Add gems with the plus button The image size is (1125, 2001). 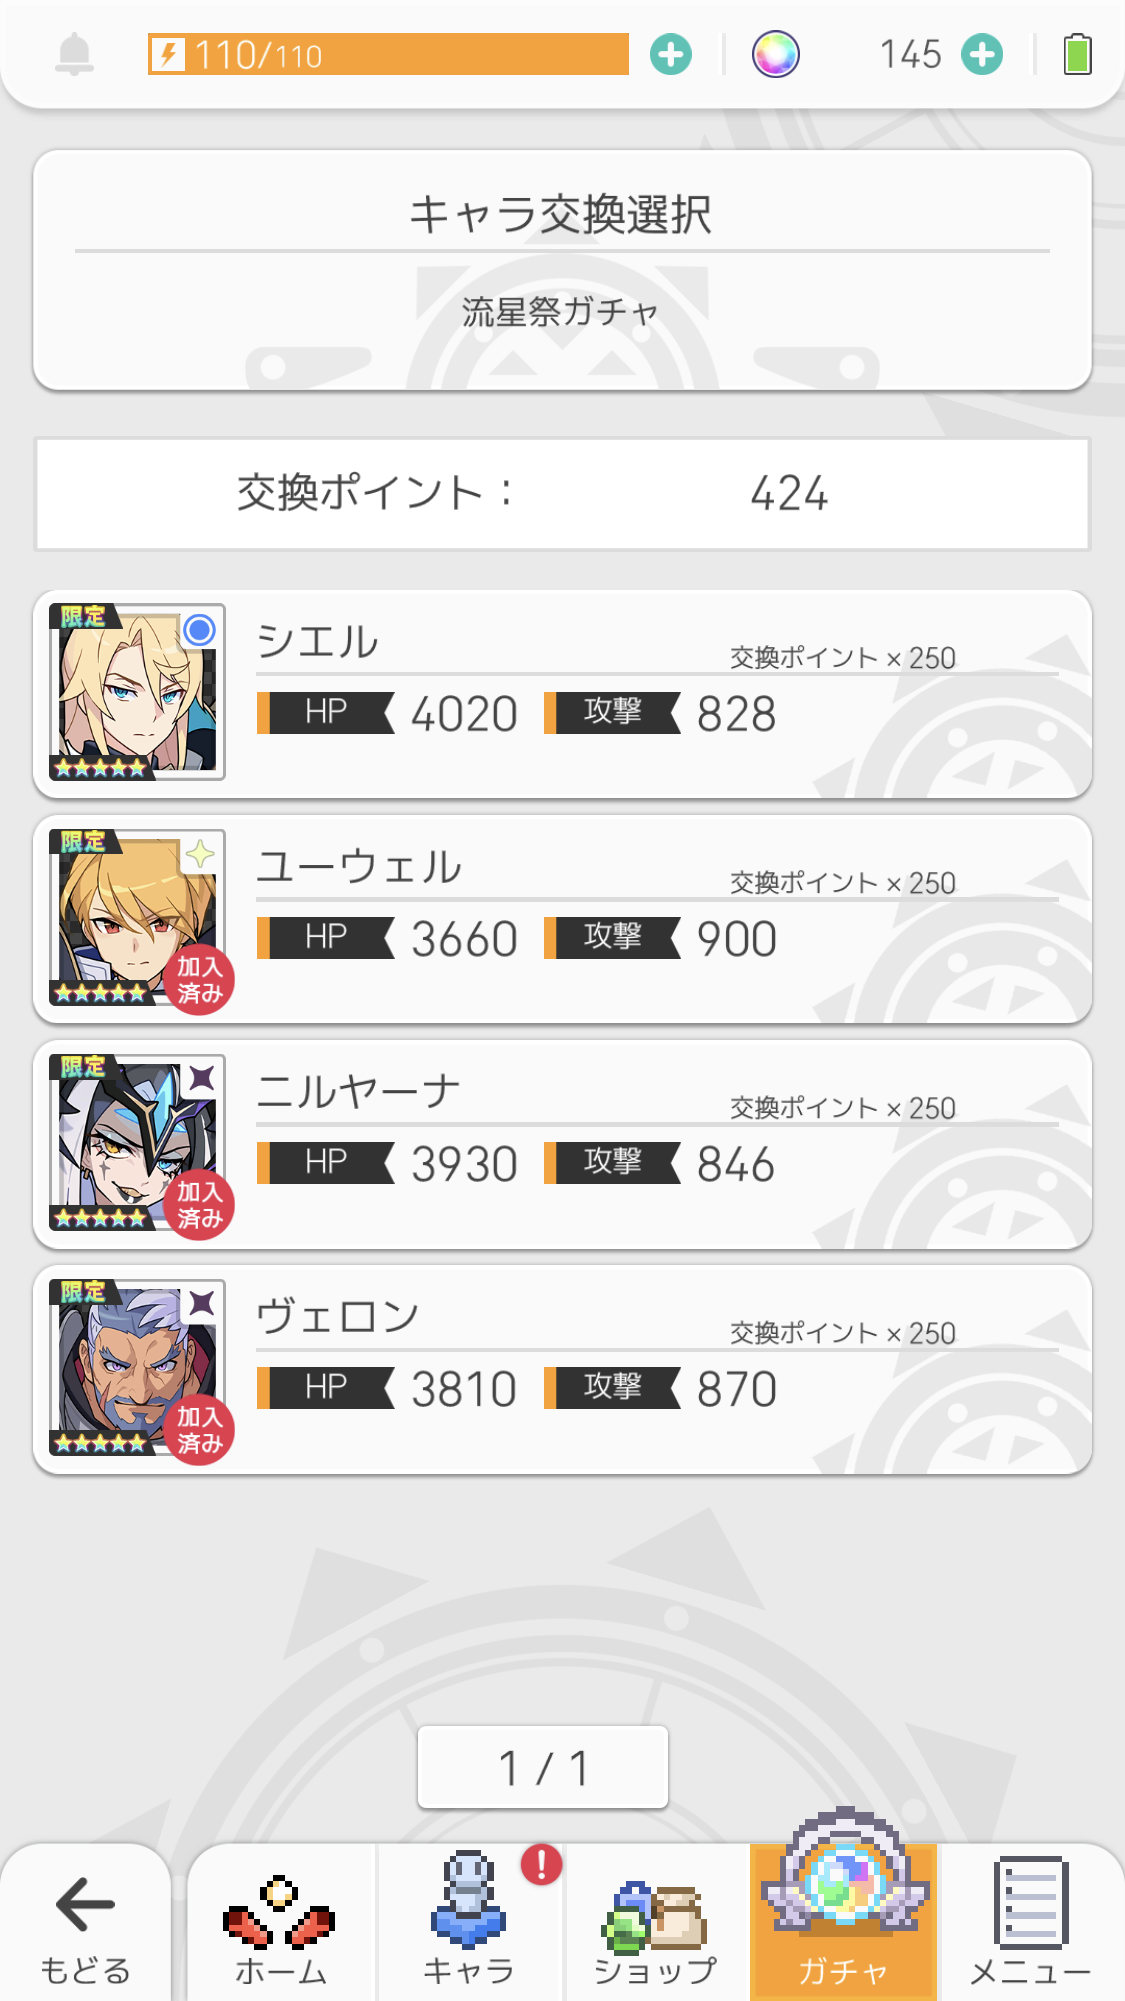[981, 54]
